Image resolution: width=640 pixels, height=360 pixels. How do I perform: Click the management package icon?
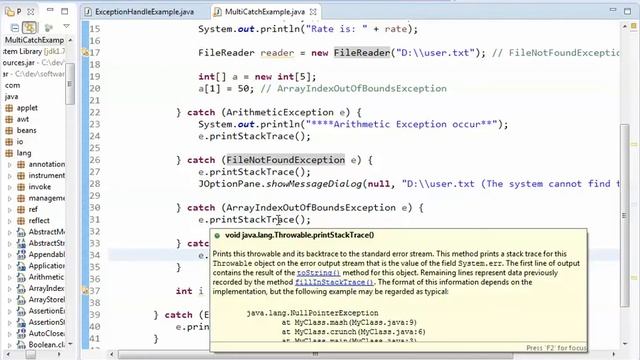[21, 198]
